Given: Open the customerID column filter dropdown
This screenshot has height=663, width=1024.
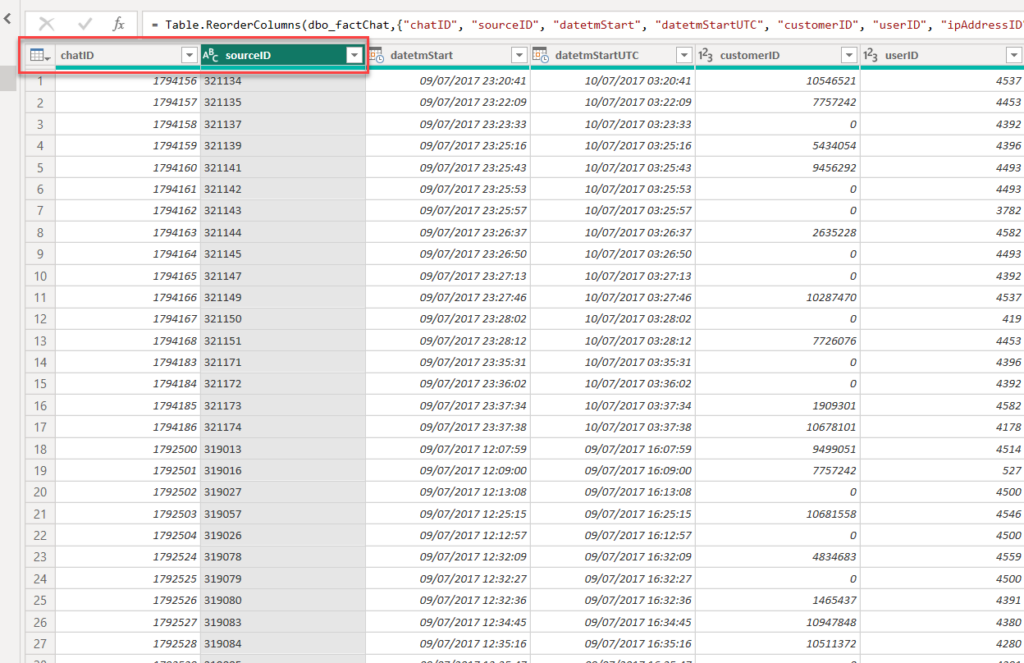Looking at the screenshot, I should coord(848,56).
